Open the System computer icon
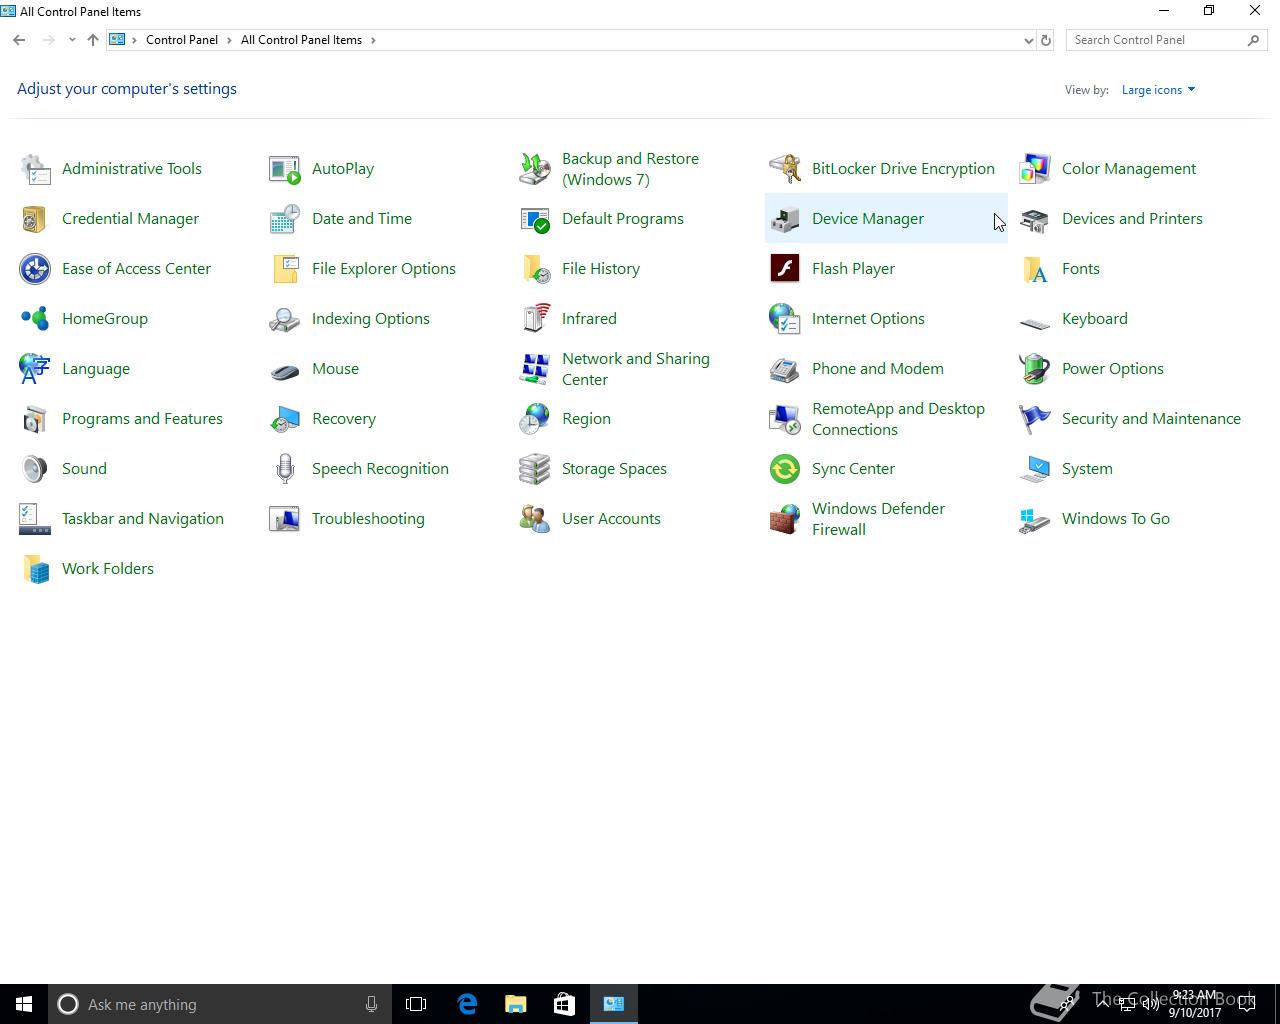The image size is (1280, 1024). tap(1035, 469)
